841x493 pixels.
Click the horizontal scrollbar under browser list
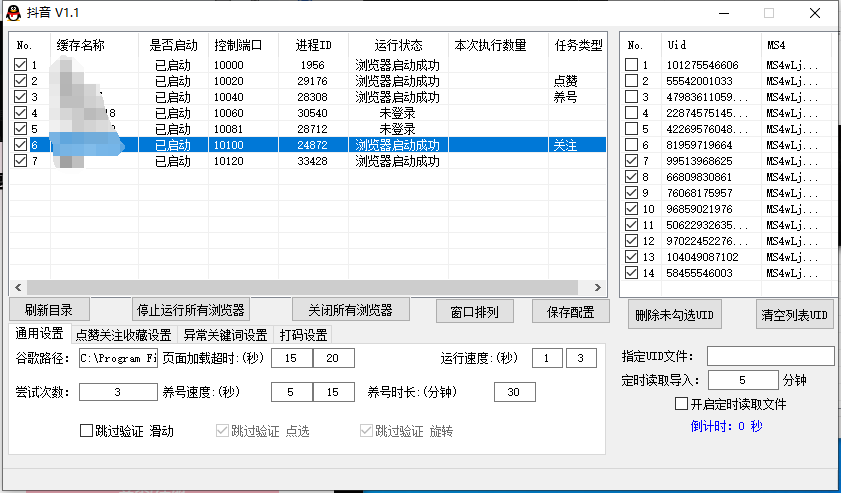pos(300,287)
